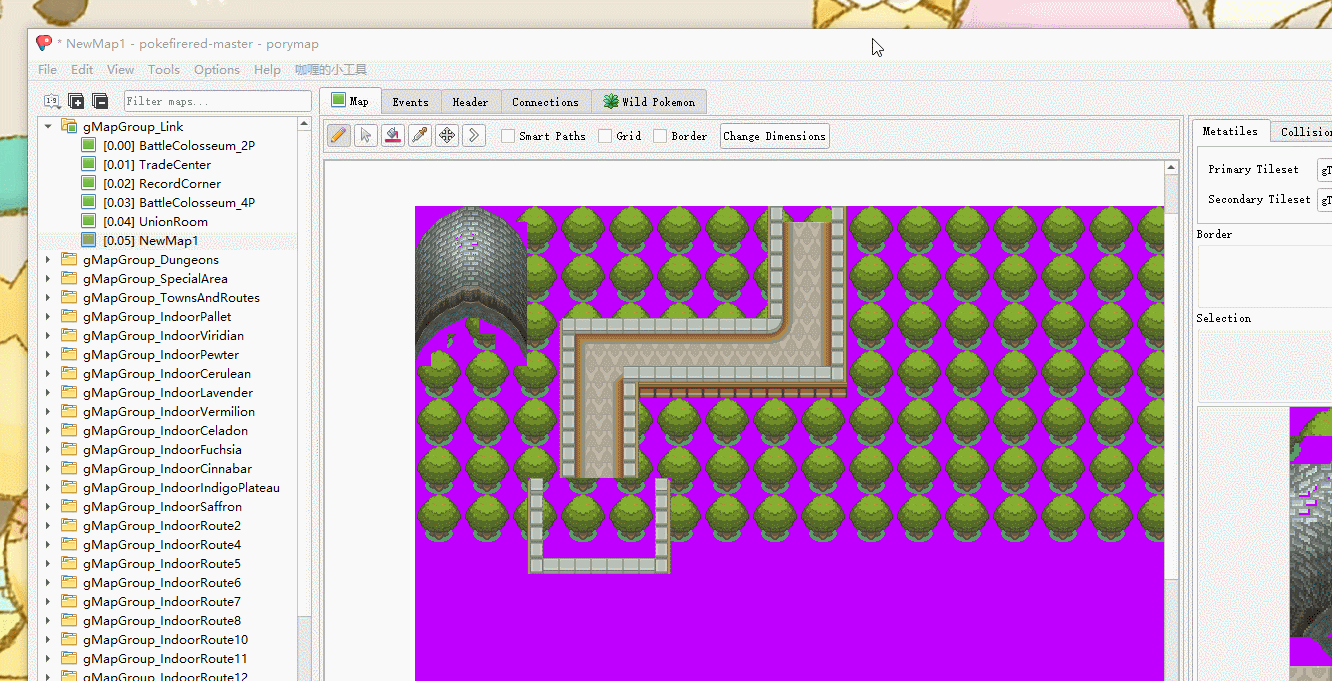Click the expand all folders icon
The width and height of the screenshot is (1332, 681).
[x=76, y=101]
